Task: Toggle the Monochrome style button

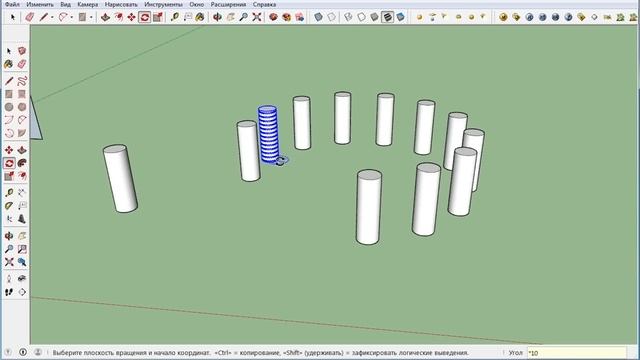Action: coord(400,17)
